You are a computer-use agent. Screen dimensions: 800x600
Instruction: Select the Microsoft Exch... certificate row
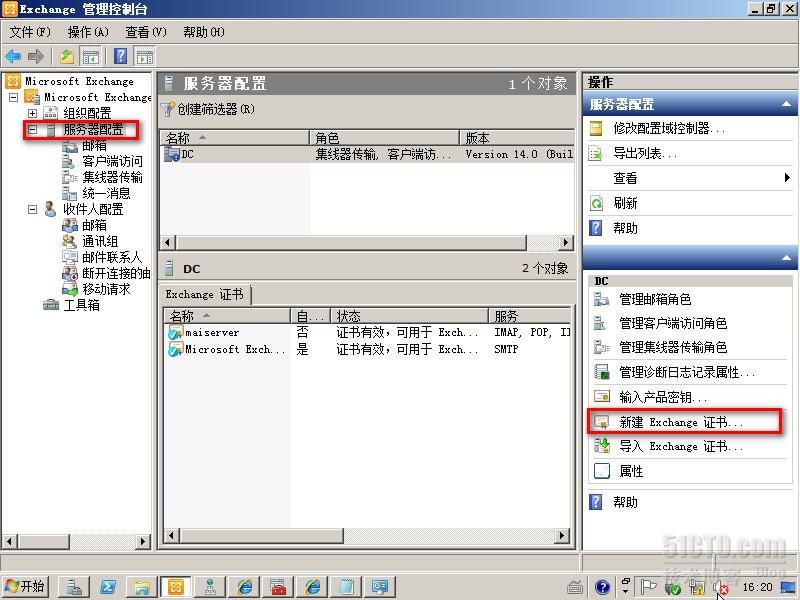(367, 349)
